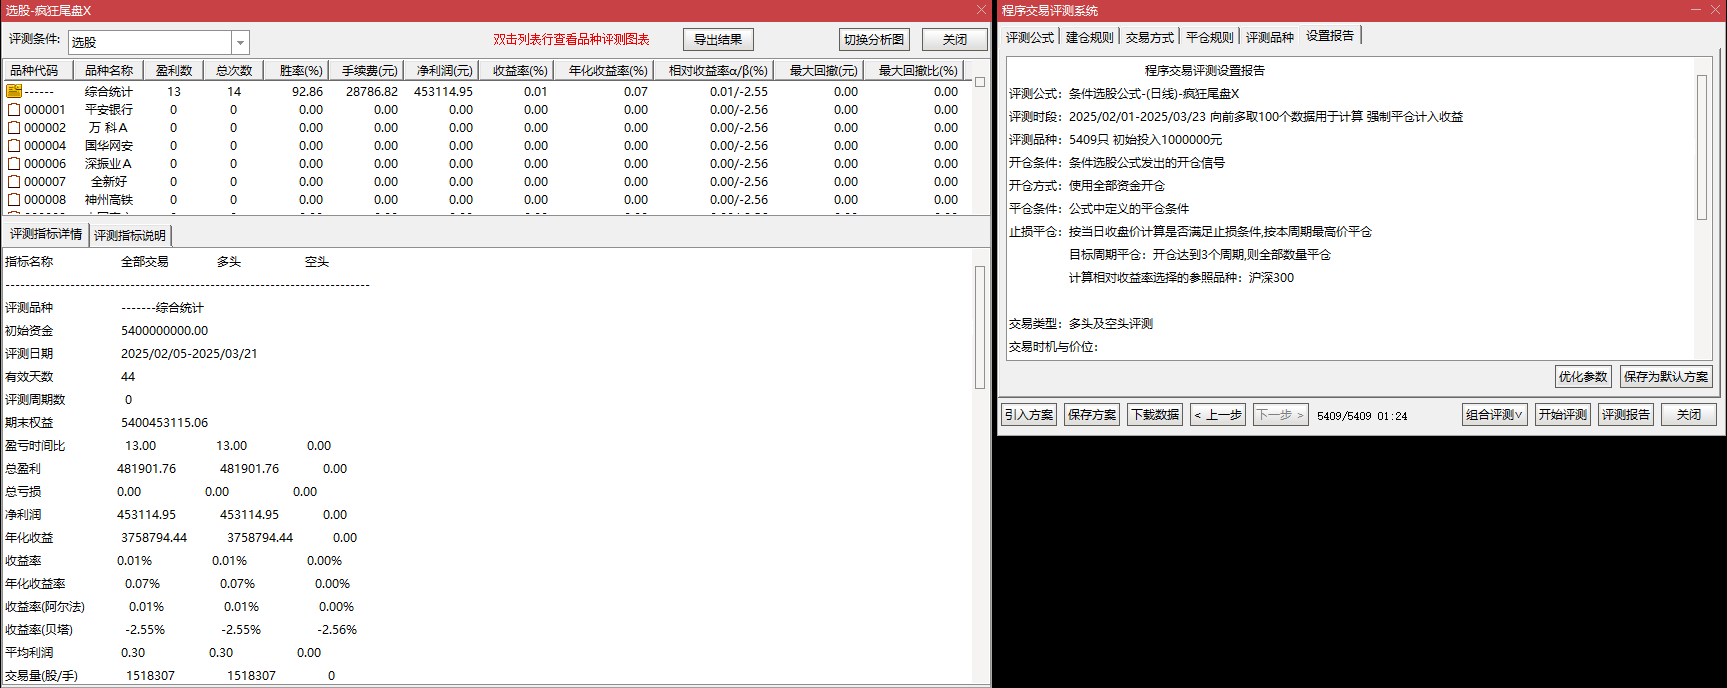Click the 评测指标详情 panel vertical scrollbar
Screen dimensions: 1727x688
pyautogui.click(x=980, y=328)
